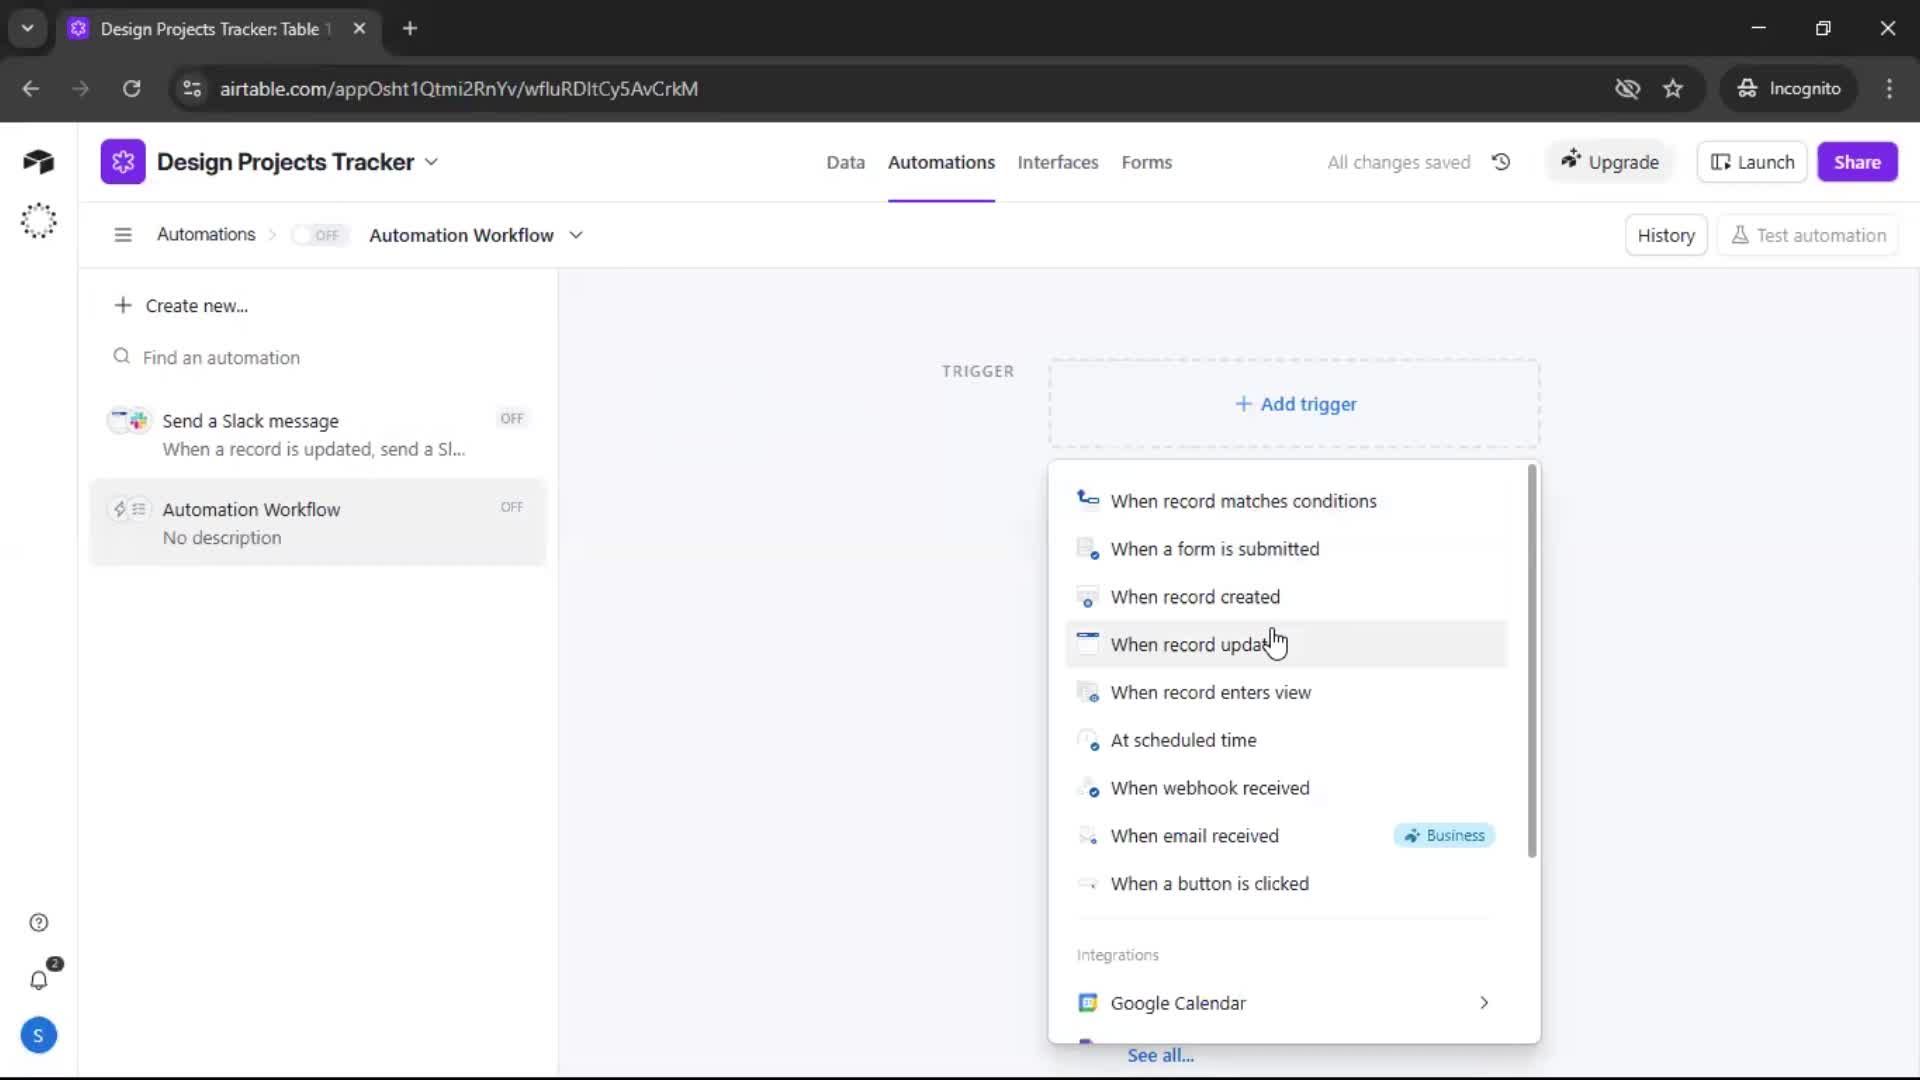This screenshot has height=1080, width=1920.
Task: Switch to the Interfaces tab
Action: point(1057,162)
